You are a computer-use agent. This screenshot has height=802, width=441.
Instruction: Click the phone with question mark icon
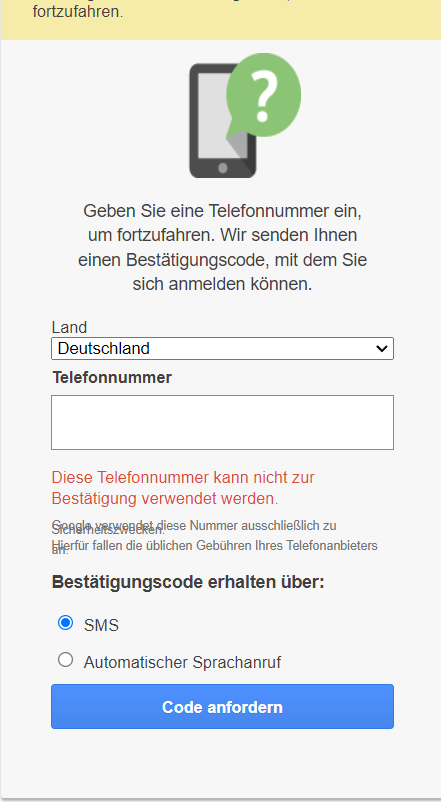(245, 116)
